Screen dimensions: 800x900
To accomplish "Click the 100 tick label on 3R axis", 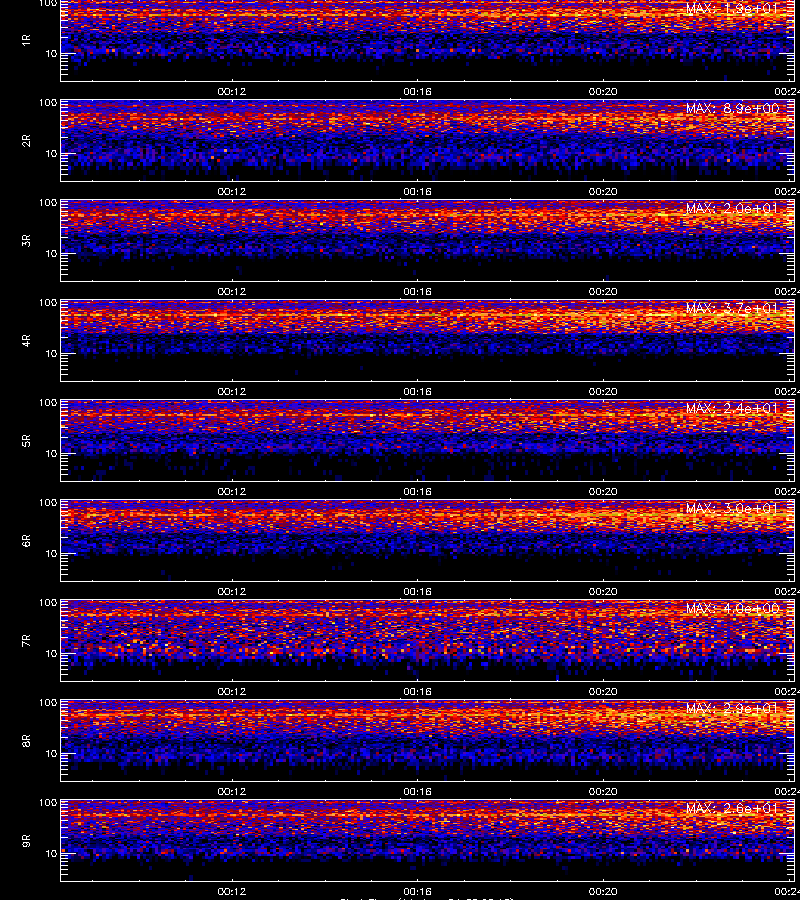I will [48, 203].
